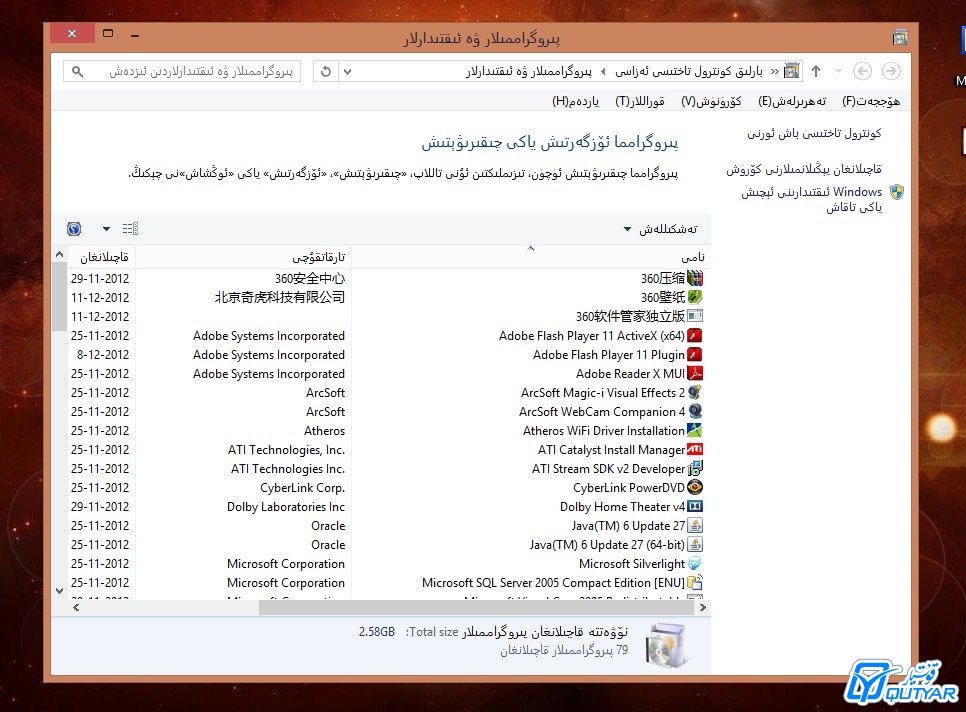Click the control panel icon in address bar

click(792, 71)
